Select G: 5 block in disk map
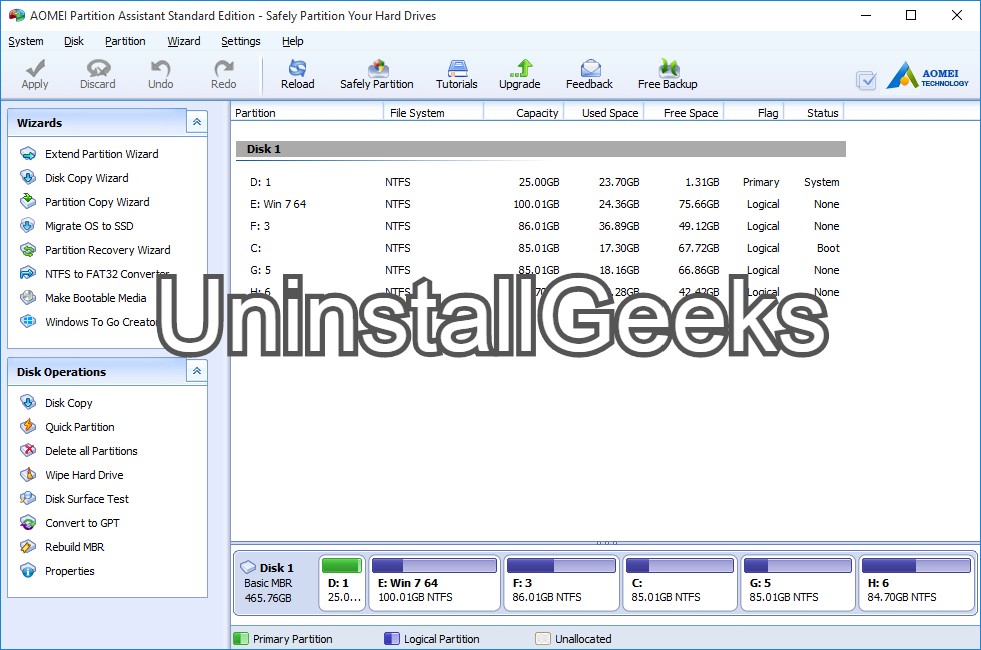 point(798,582)
